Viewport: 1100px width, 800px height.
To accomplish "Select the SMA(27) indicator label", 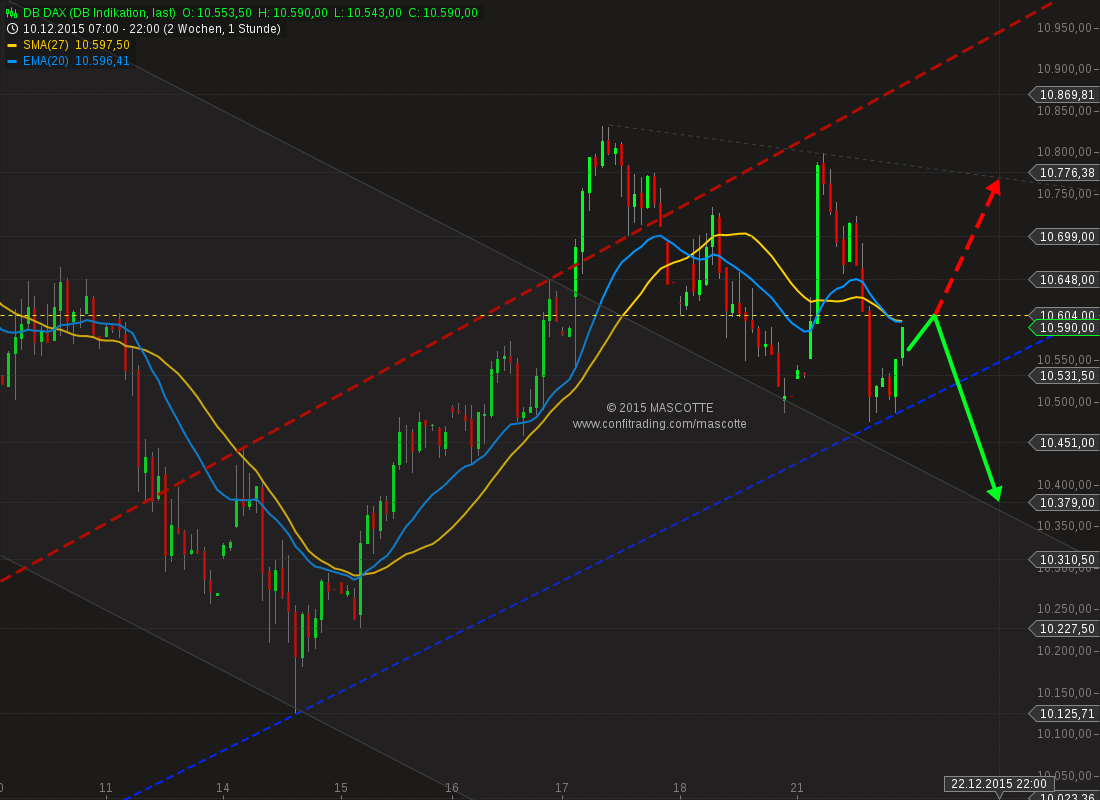I will point(46,45).
